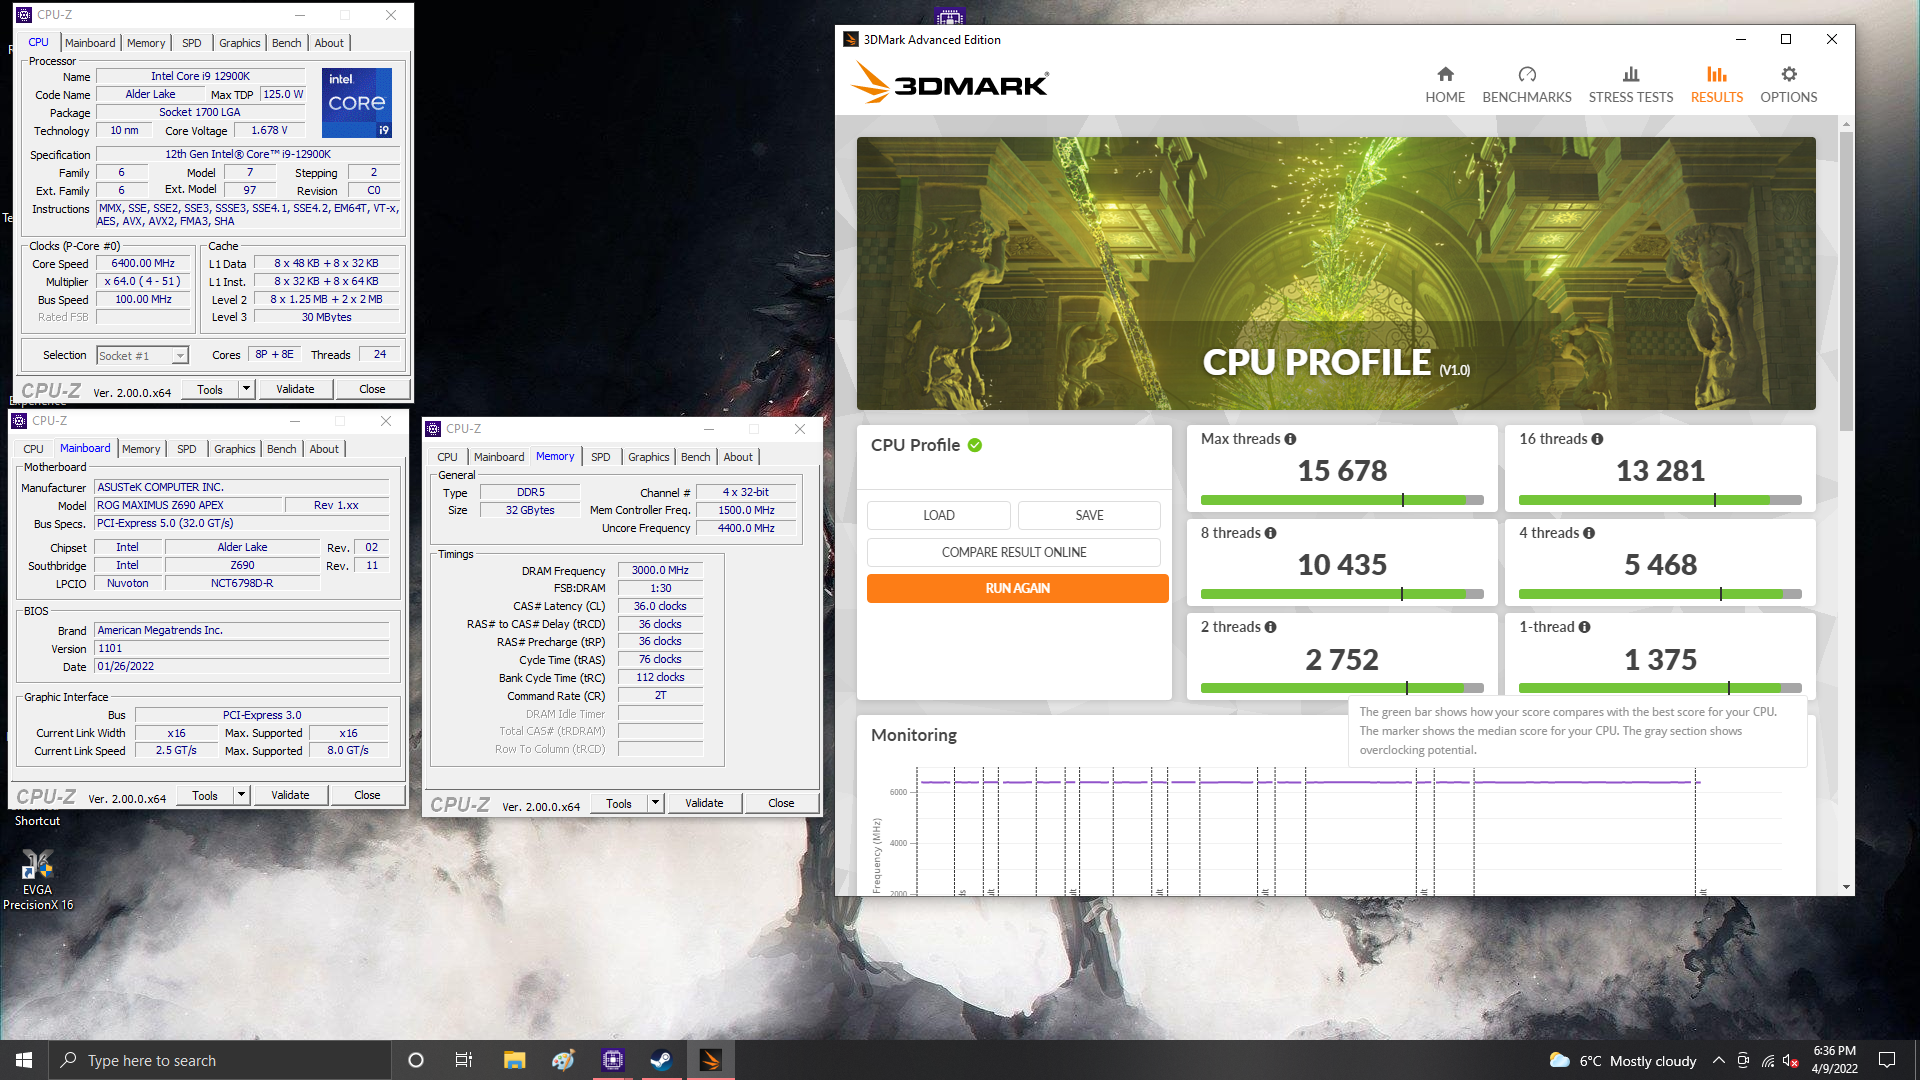
Task: Open the weather widget showing 6°C
Action: (x=1623, y=1061)
